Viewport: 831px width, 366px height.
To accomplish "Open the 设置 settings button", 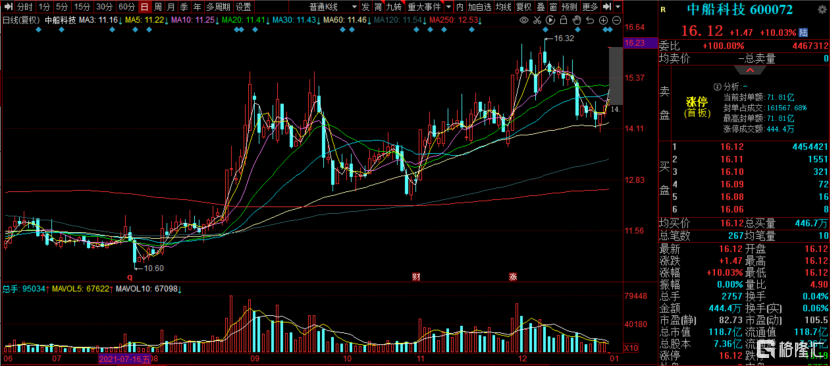I will click(244, 7).
